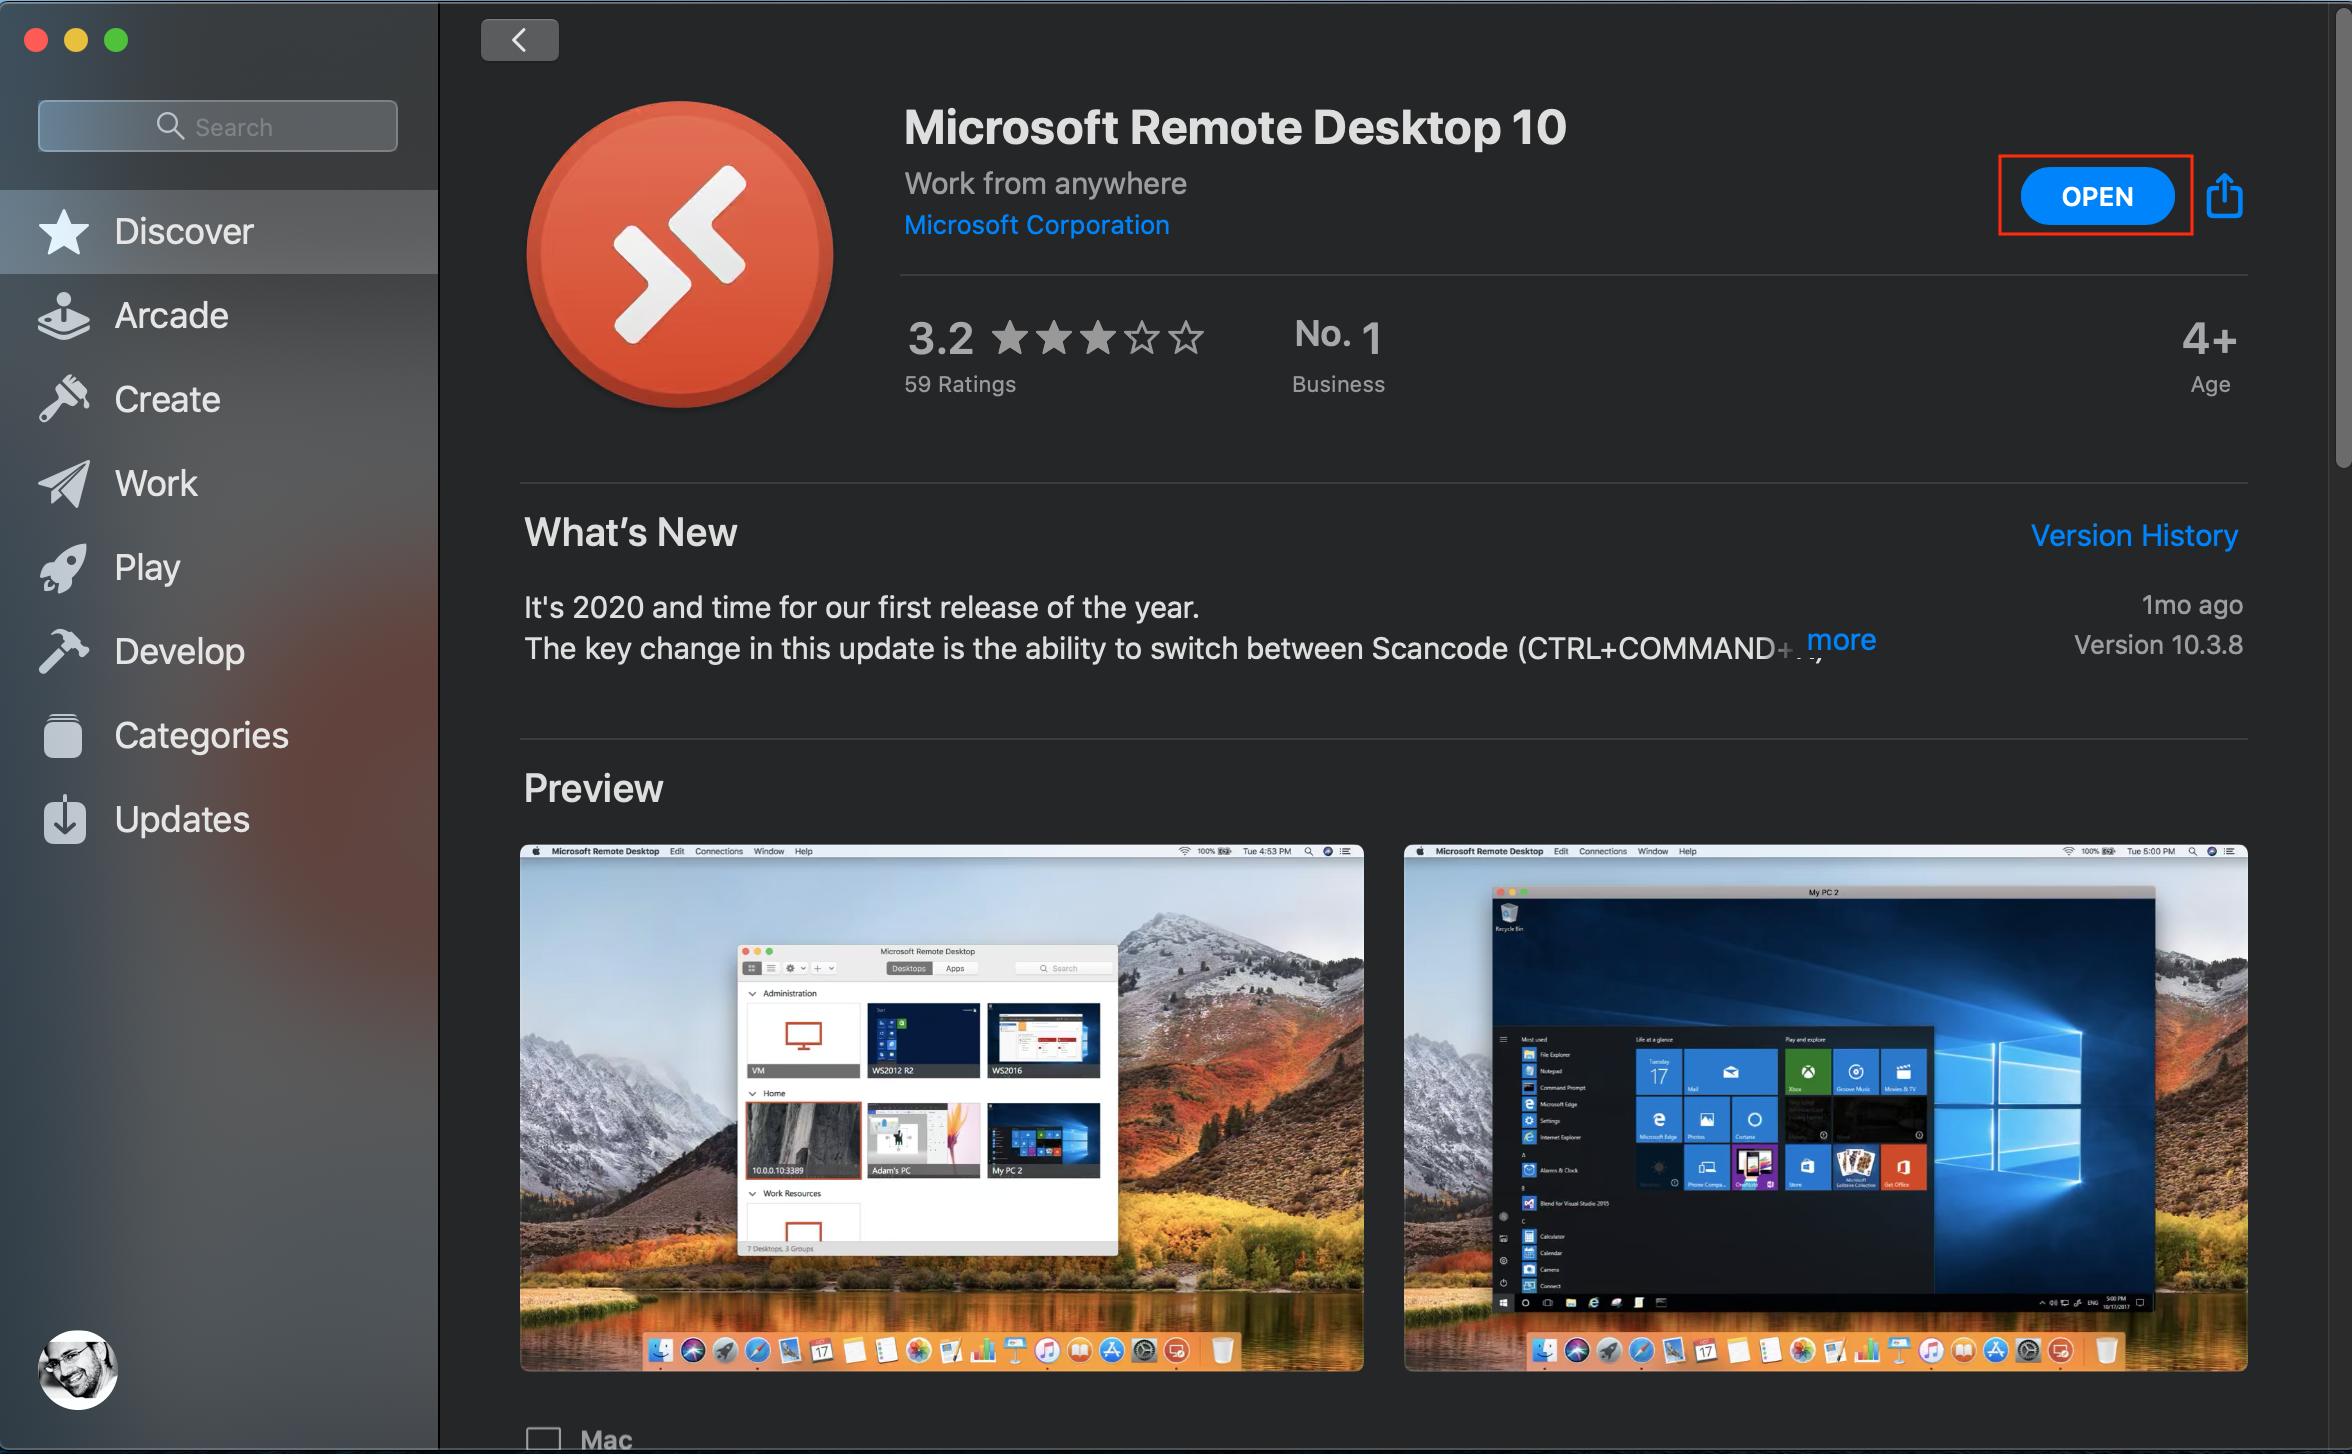Click the back arrow button
Image resolution: width=2352 pixels, height=1454 pixels.
coord(519,40)
